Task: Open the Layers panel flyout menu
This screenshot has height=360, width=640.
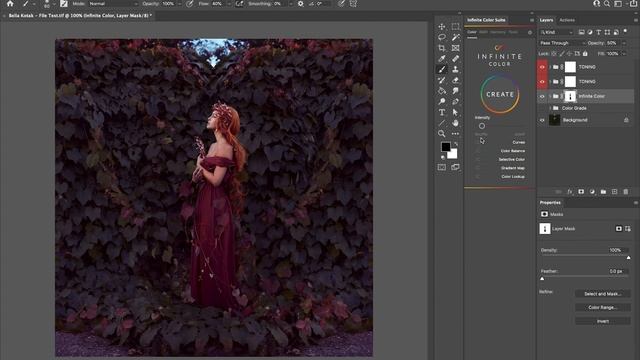Action: click(636, 20)
